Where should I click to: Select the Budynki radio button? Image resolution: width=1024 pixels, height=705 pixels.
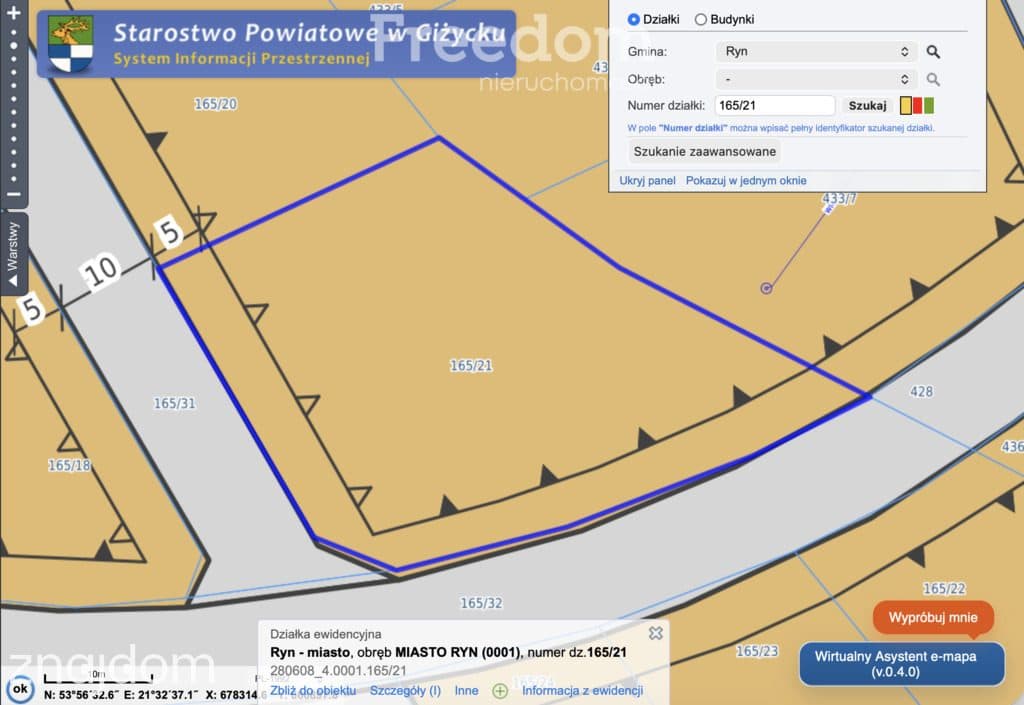point(701,20)
